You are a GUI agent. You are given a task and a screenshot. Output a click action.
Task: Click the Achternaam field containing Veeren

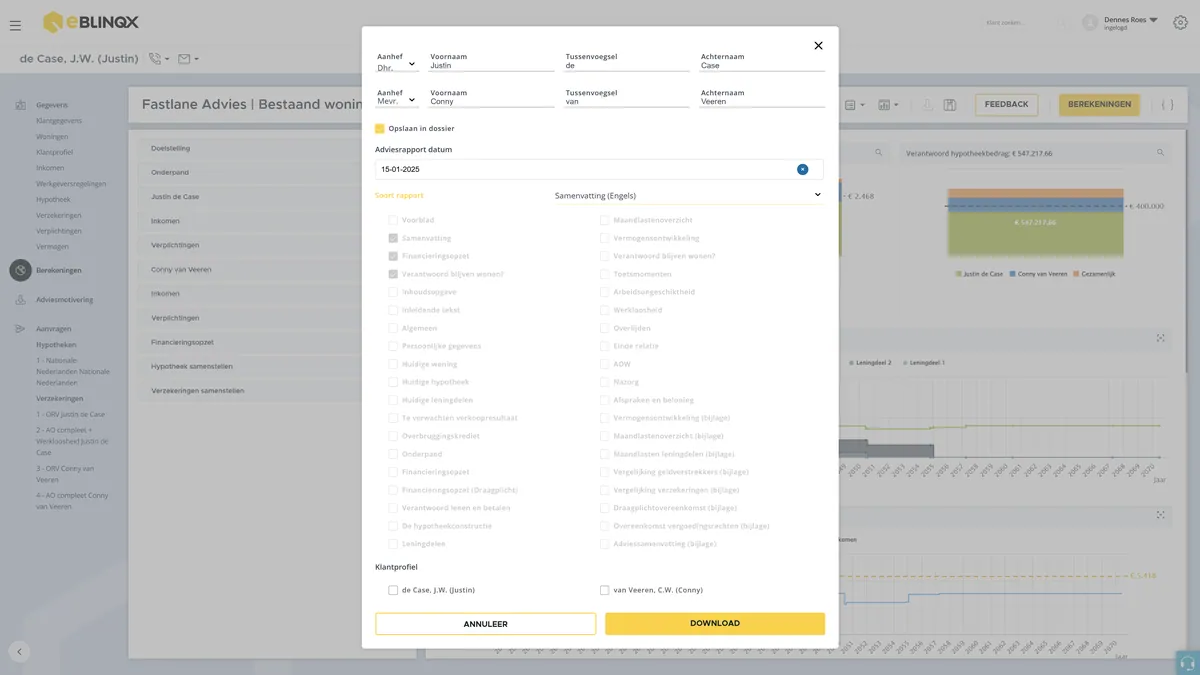[x=763, y=101]
